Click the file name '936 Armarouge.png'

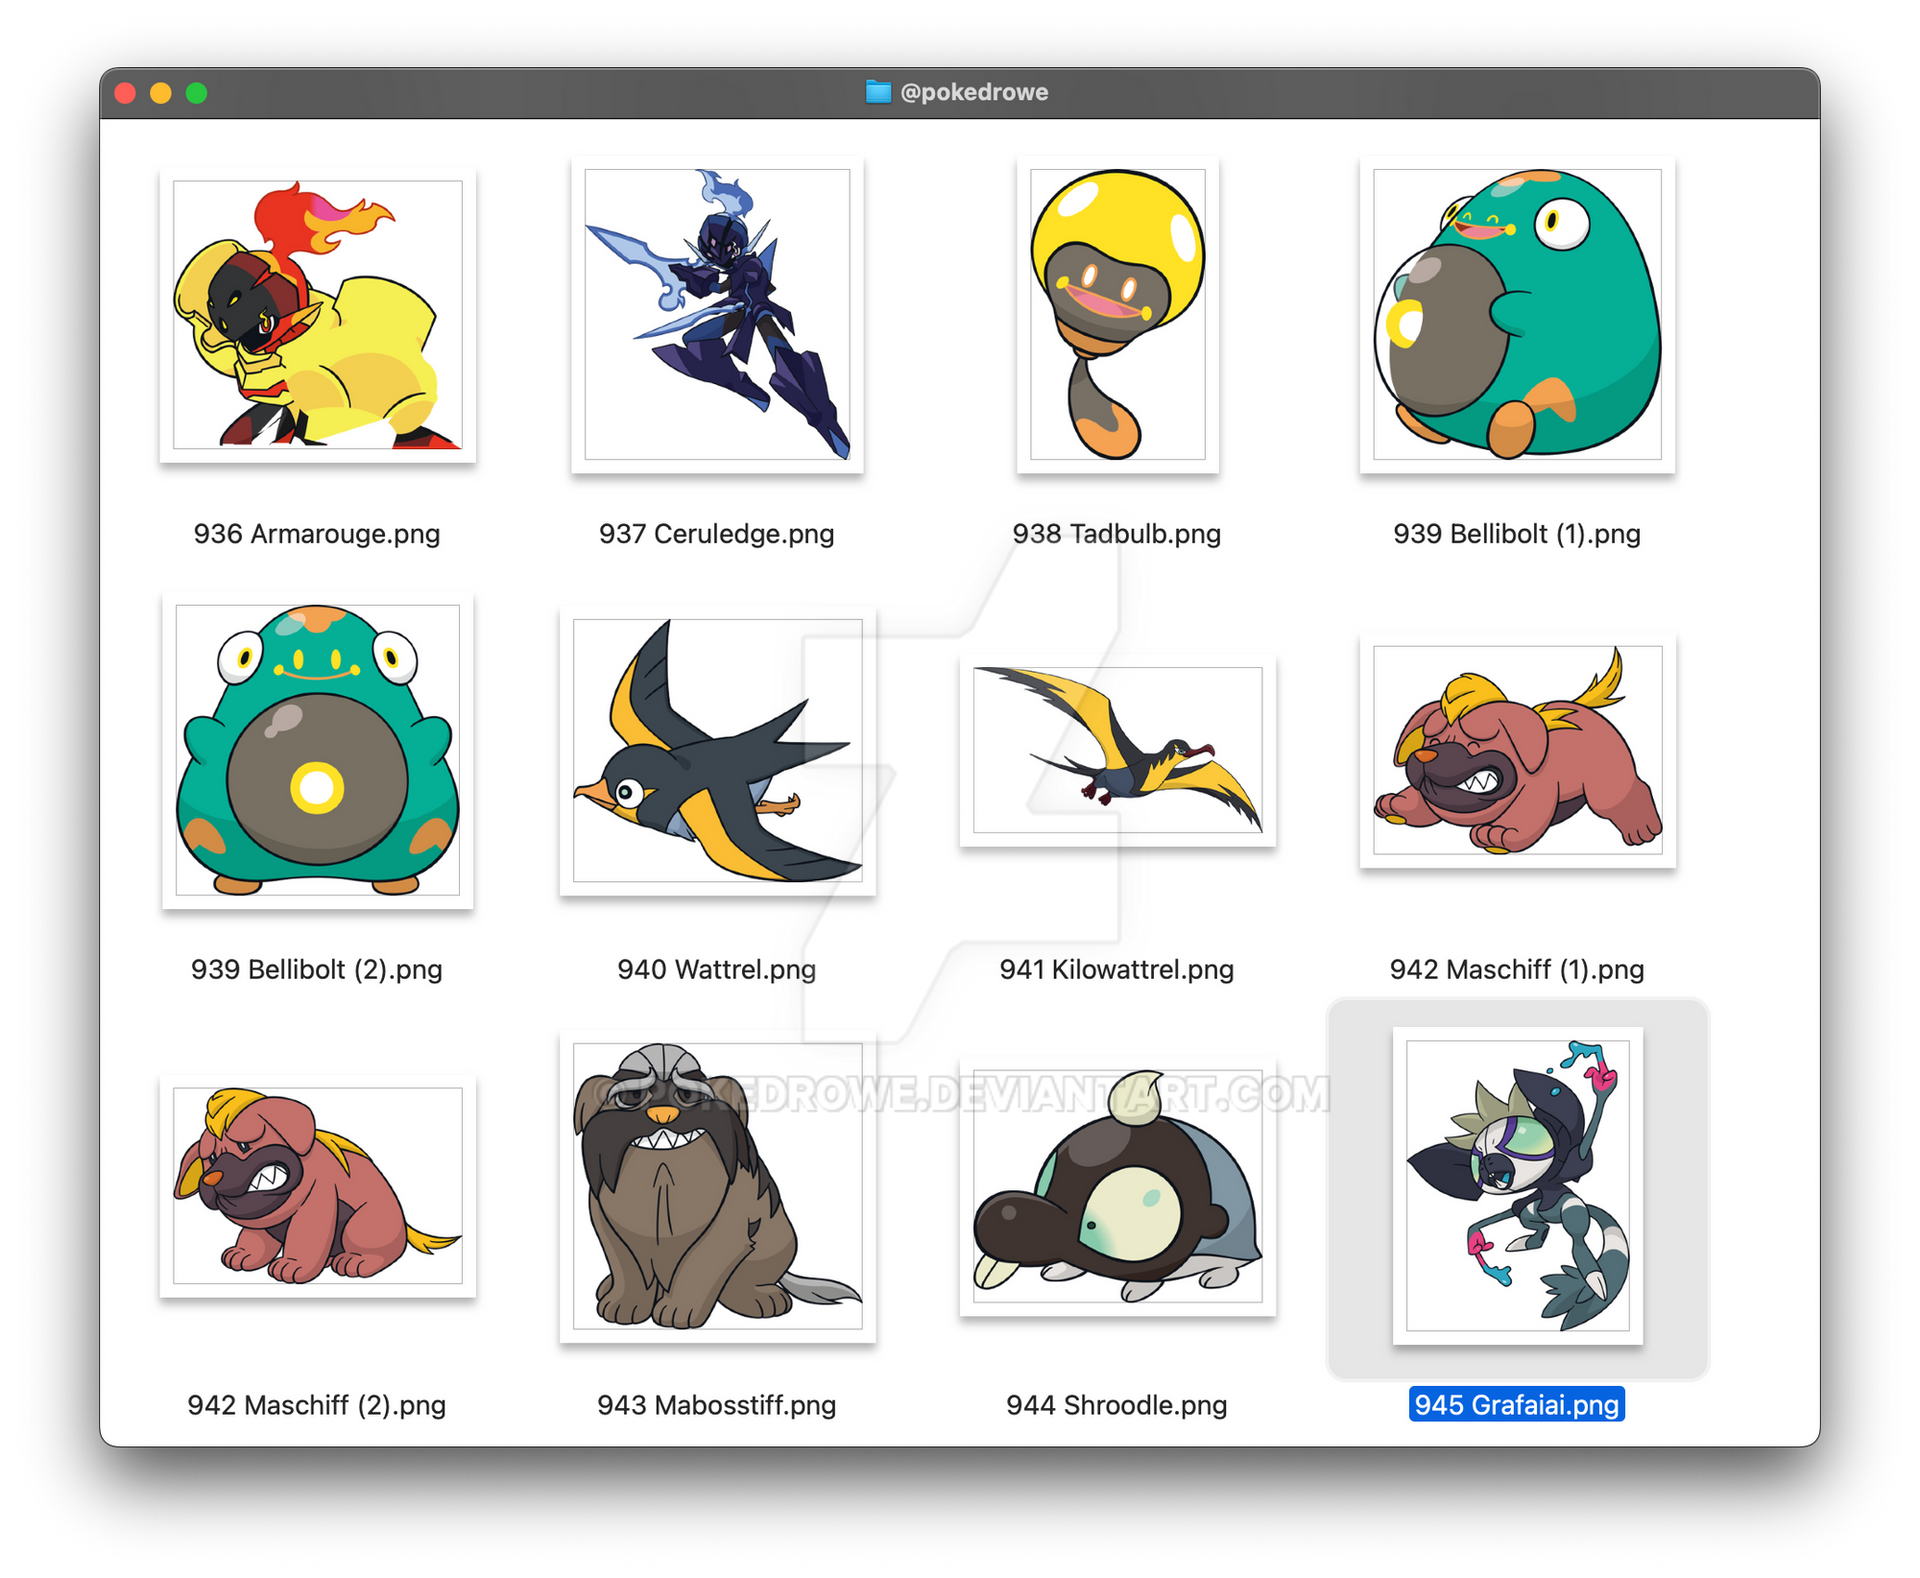317,534
